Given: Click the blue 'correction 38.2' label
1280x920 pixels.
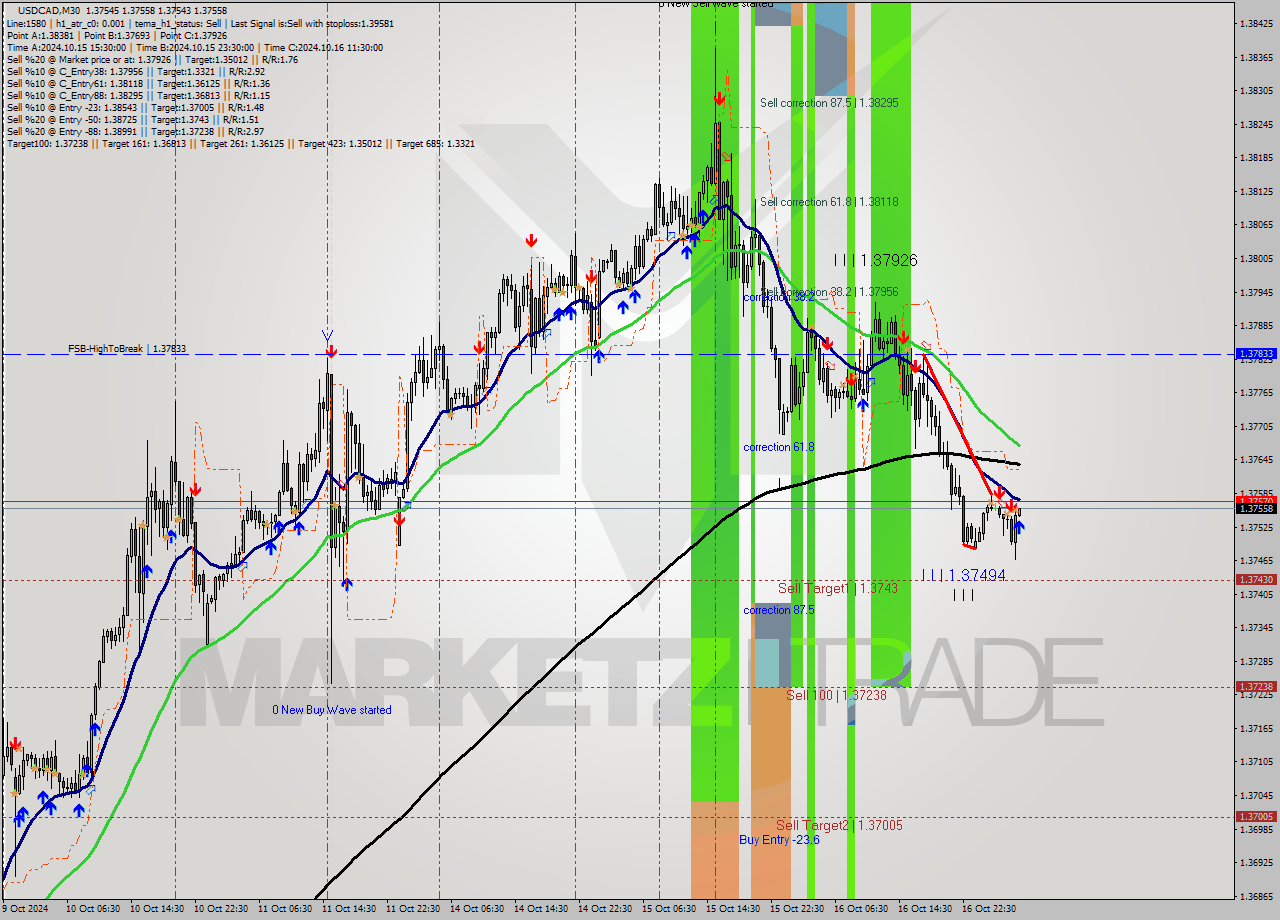Looking at the screenshot, I should point(778,297).
